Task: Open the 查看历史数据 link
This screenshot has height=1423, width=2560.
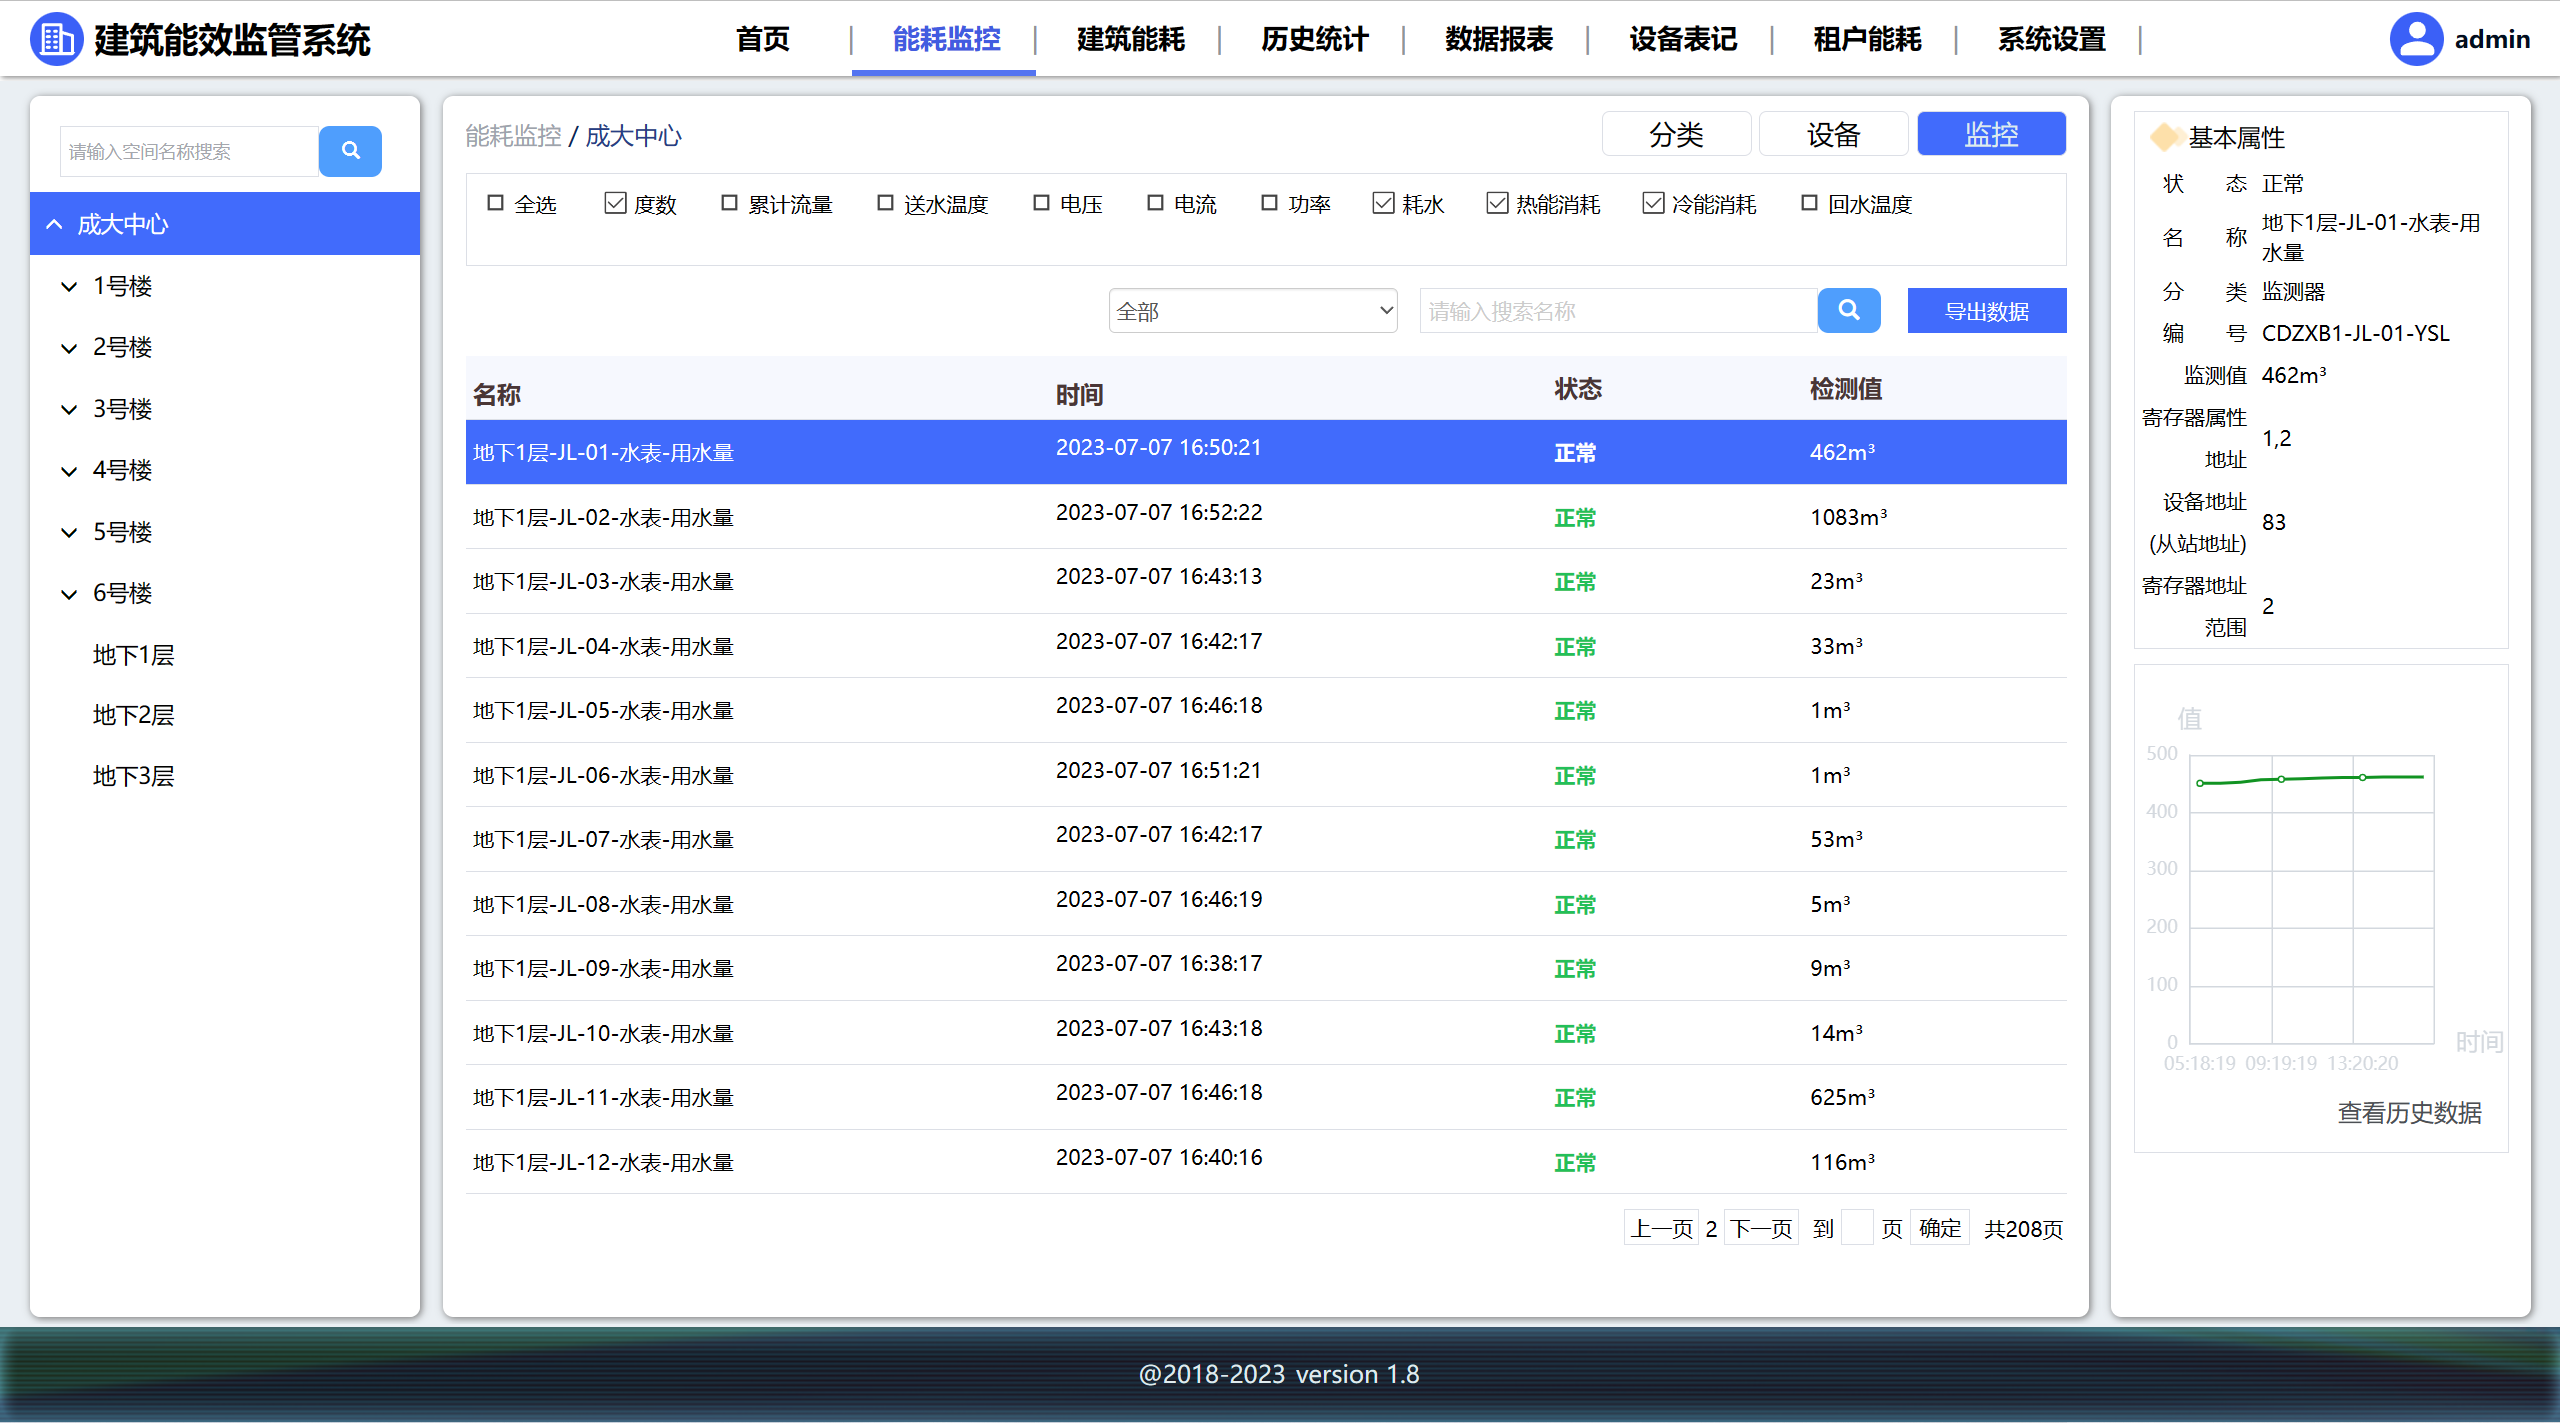Action: coord(2409,1113)
